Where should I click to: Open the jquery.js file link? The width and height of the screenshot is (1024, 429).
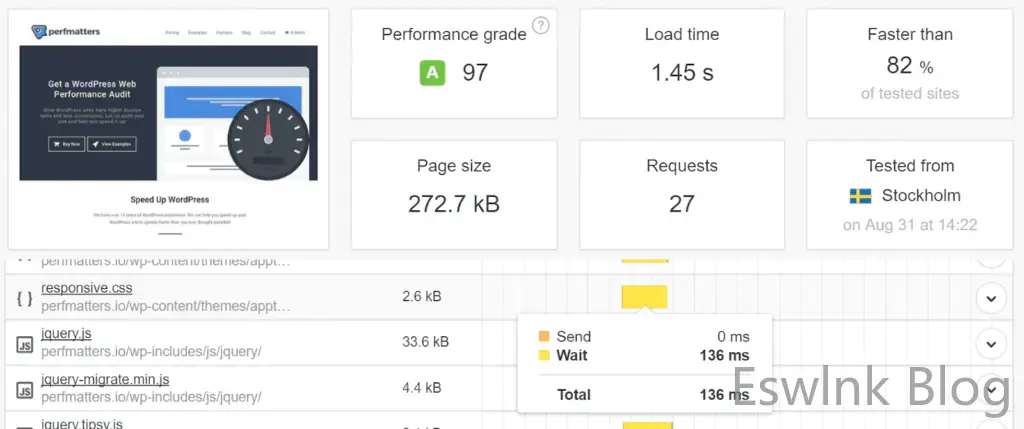[66, 334]
